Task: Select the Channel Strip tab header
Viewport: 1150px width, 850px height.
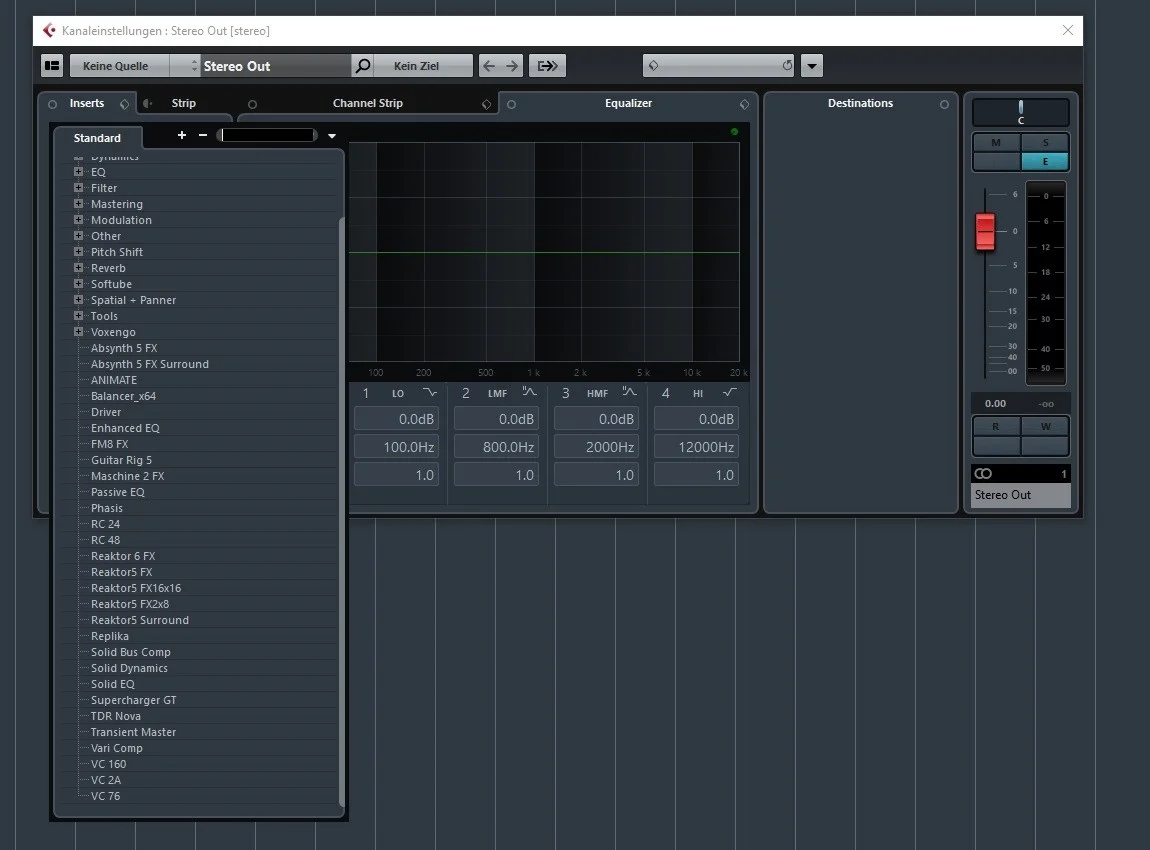Action: click(367, 103)
